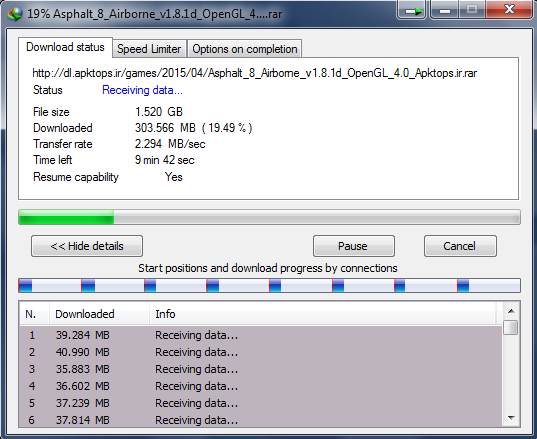Open the Options on completion tab
The width and height of the screenshot is (537, 439).
coord(245,49)
